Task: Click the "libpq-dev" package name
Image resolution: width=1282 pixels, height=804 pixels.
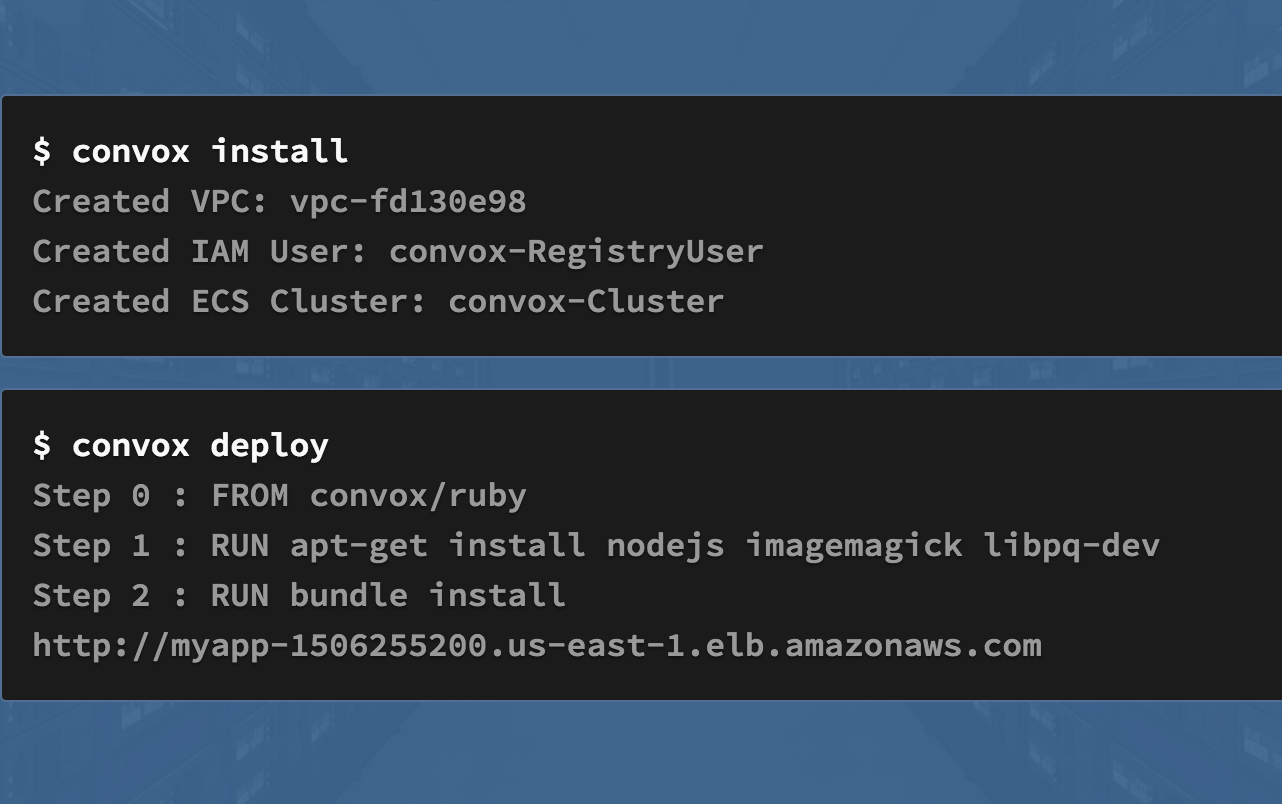Action: click(1071, 545)
